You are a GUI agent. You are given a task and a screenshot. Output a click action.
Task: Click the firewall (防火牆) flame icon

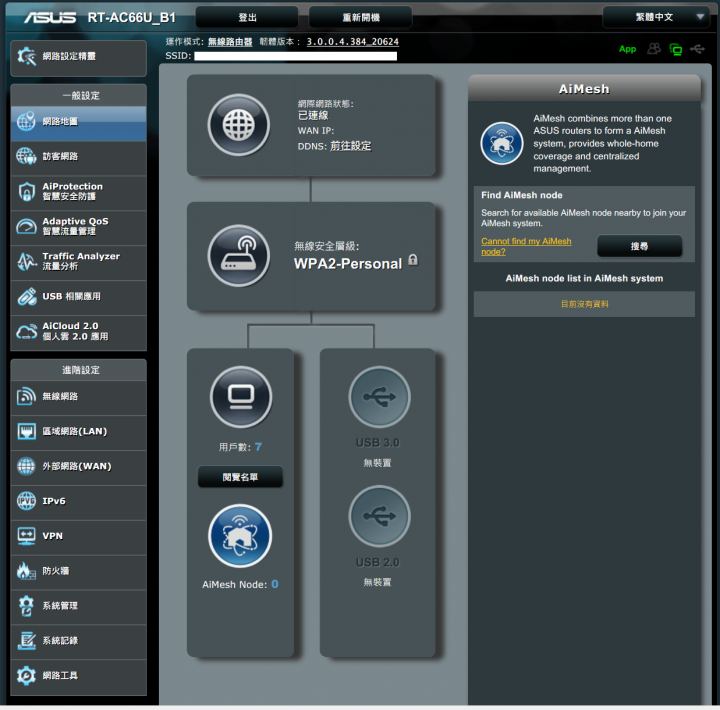click(x=26, y=571)
